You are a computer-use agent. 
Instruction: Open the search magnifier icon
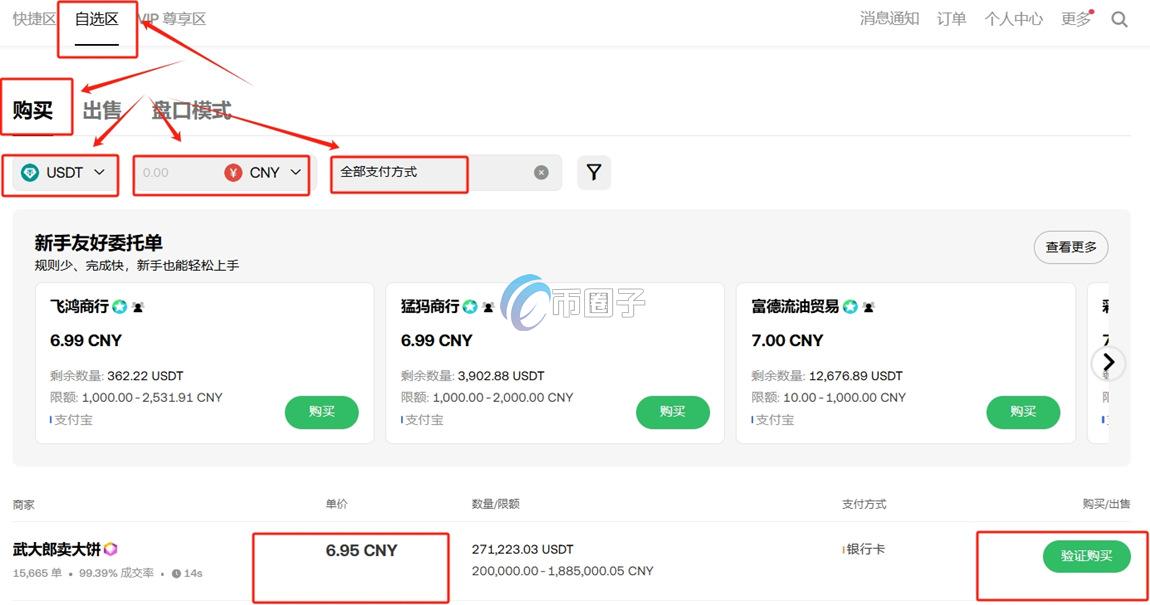click(x=1119, y=18)
